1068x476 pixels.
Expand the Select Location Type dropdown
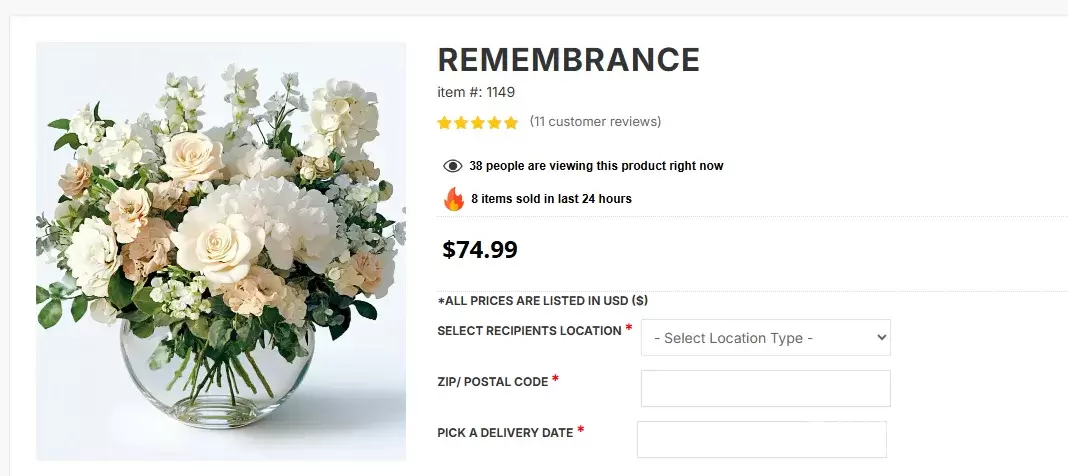765,338
